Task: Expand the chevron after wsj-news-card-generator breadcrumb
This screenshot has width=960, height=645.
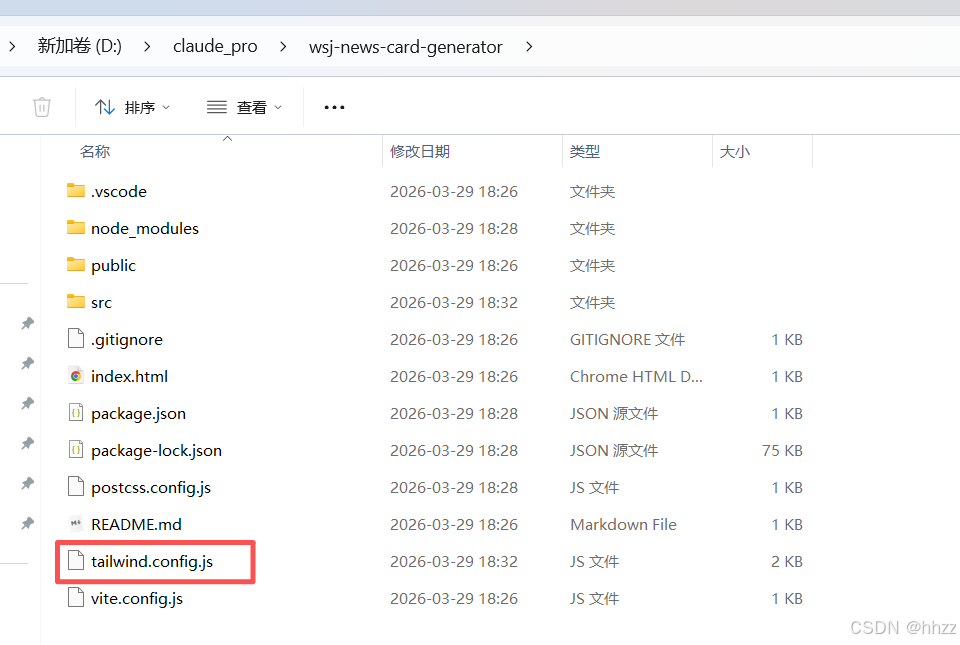Action: 530,47
